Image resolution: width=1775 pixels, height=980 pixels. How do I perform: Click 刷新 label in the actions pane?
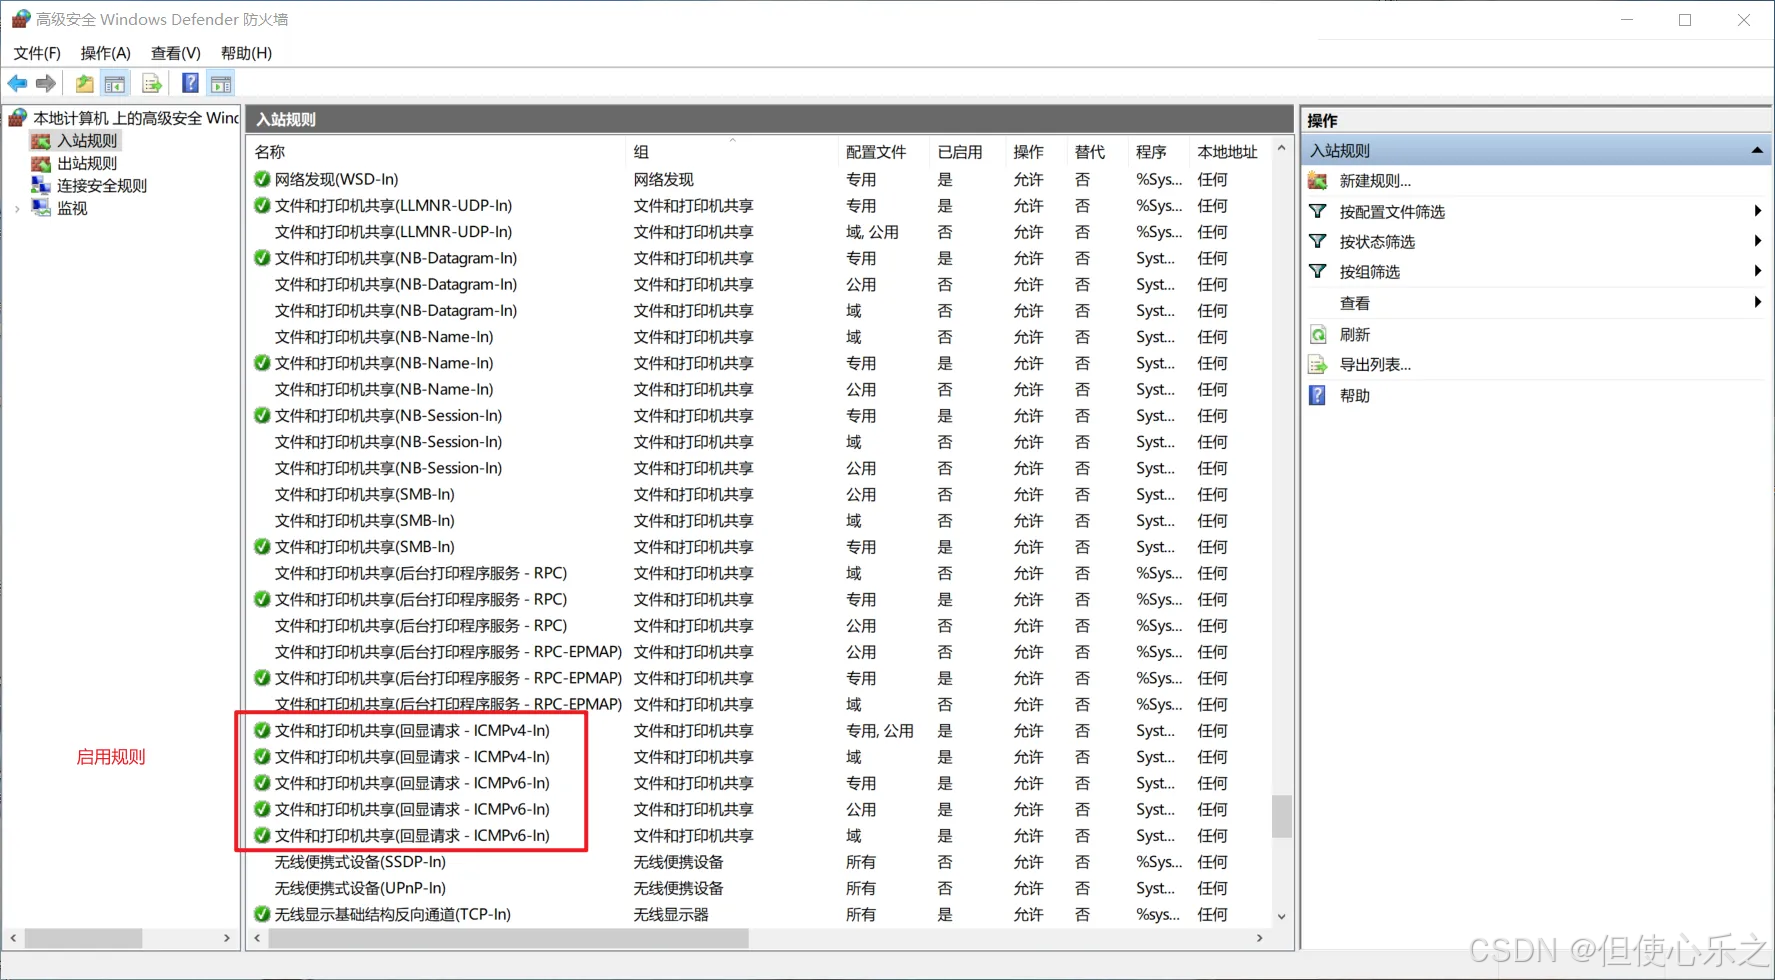tap(1355, 335)
